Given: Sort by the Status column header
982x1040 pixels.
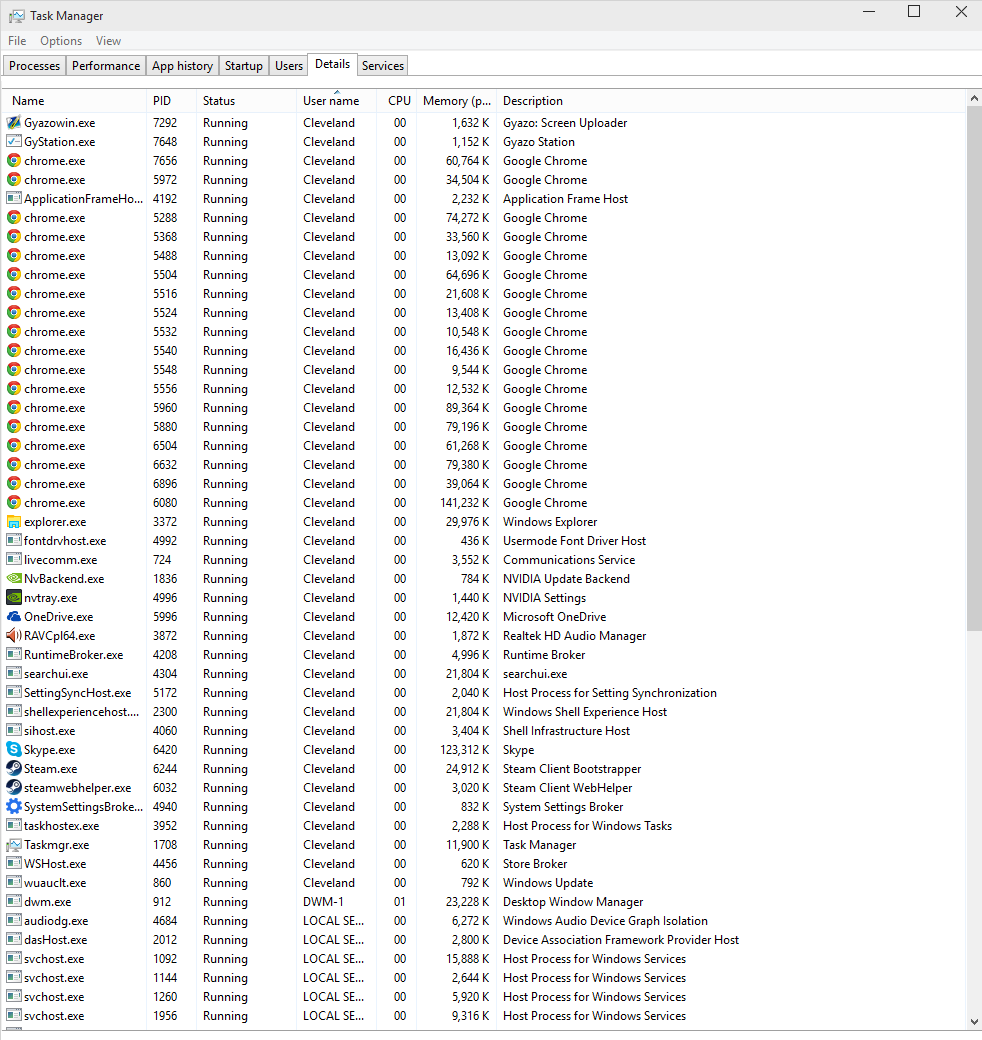Looking at the screenshot, I should [246, 101].
